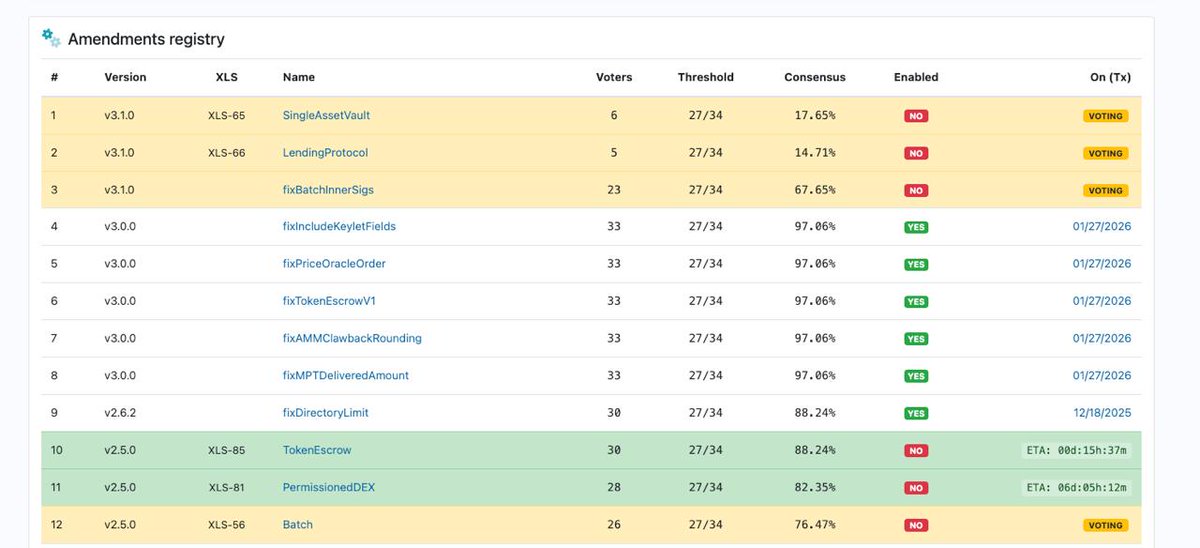1200x548 pixels.
Task: Open 01/27/2026 transaction for fixPriceOracleOrder
Action: 1102,264
